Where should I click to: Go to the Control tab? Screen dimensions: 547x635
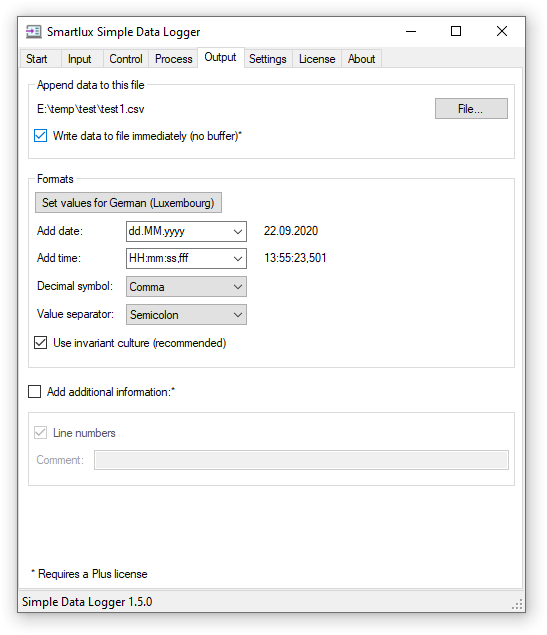click(x=126, y=59)
